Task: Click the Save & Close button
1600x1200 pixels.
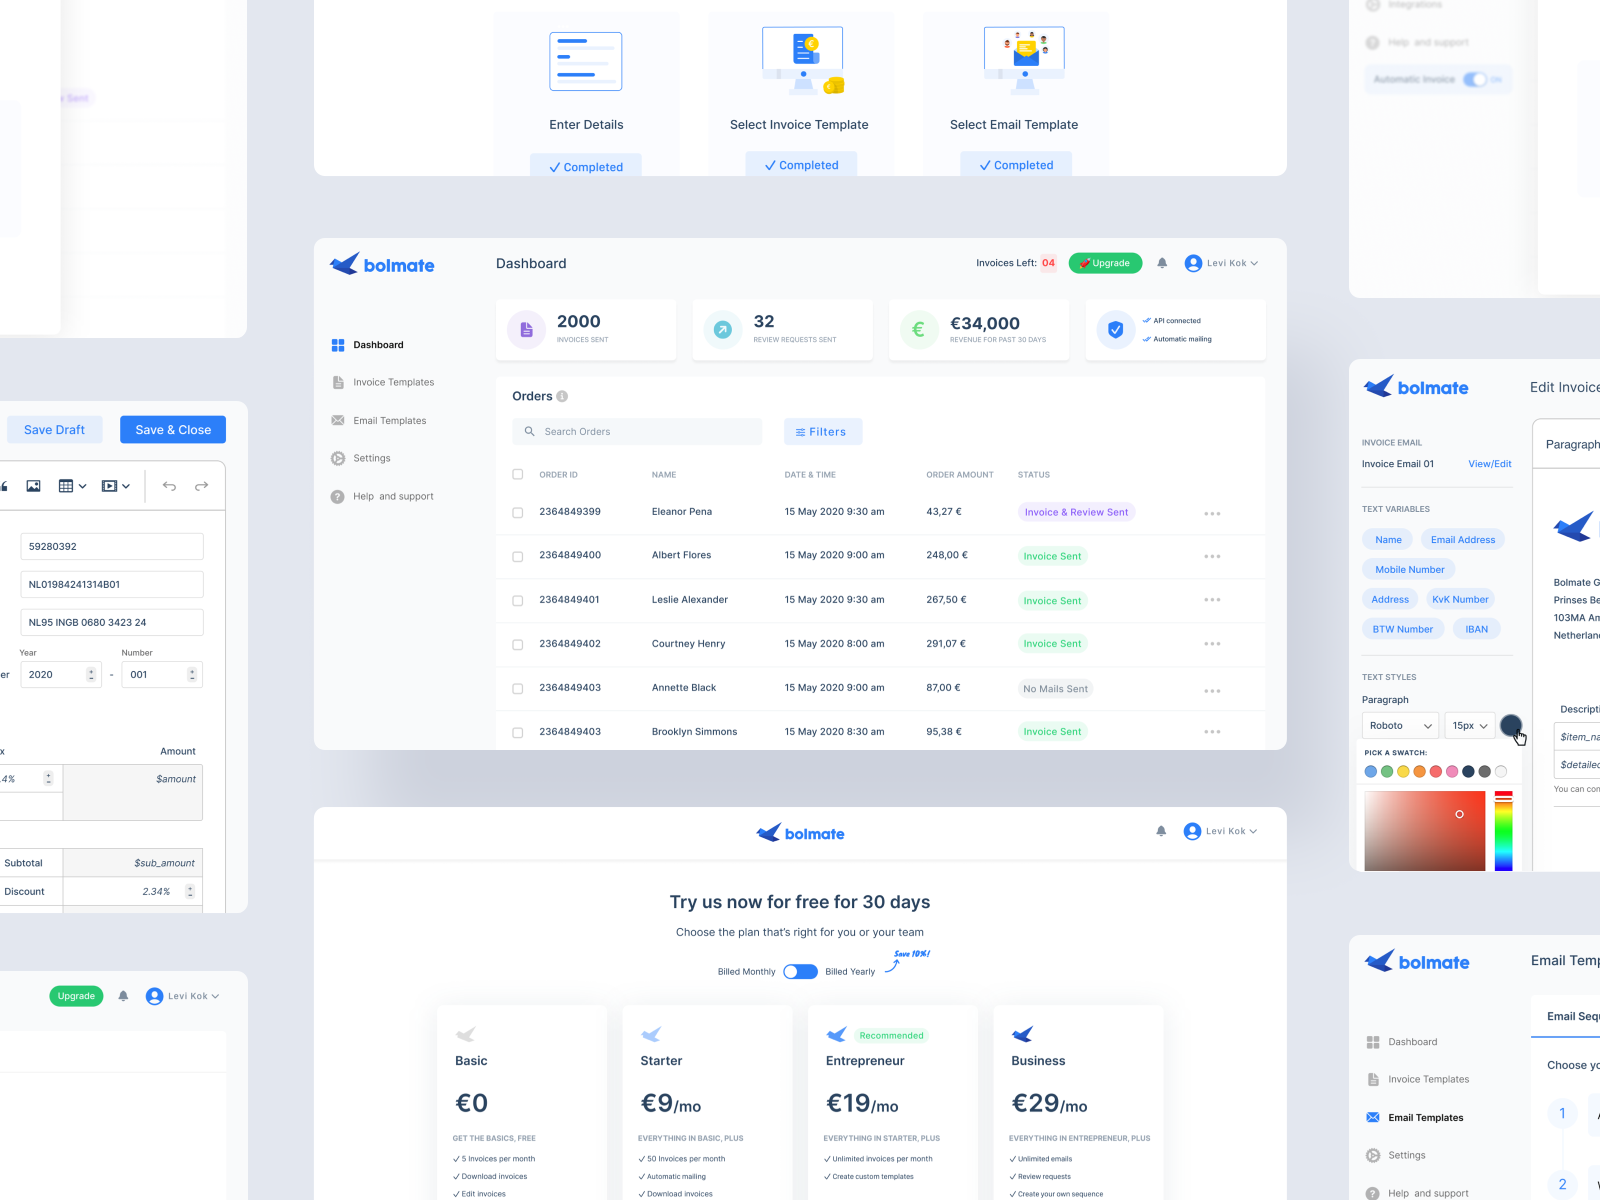Action: [x=173, y=430]
